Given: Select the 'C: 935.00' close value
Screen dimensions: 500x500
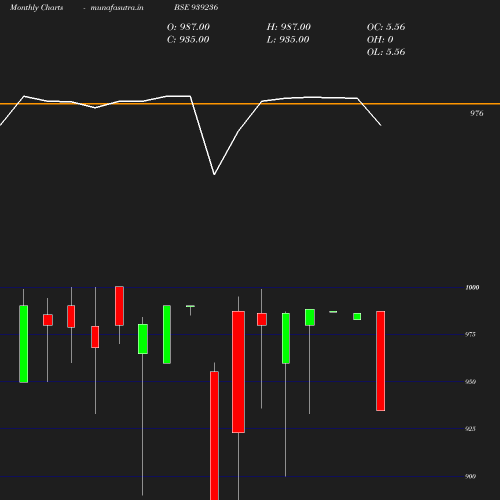Looking at the screenshot, I should pos(188,40).
